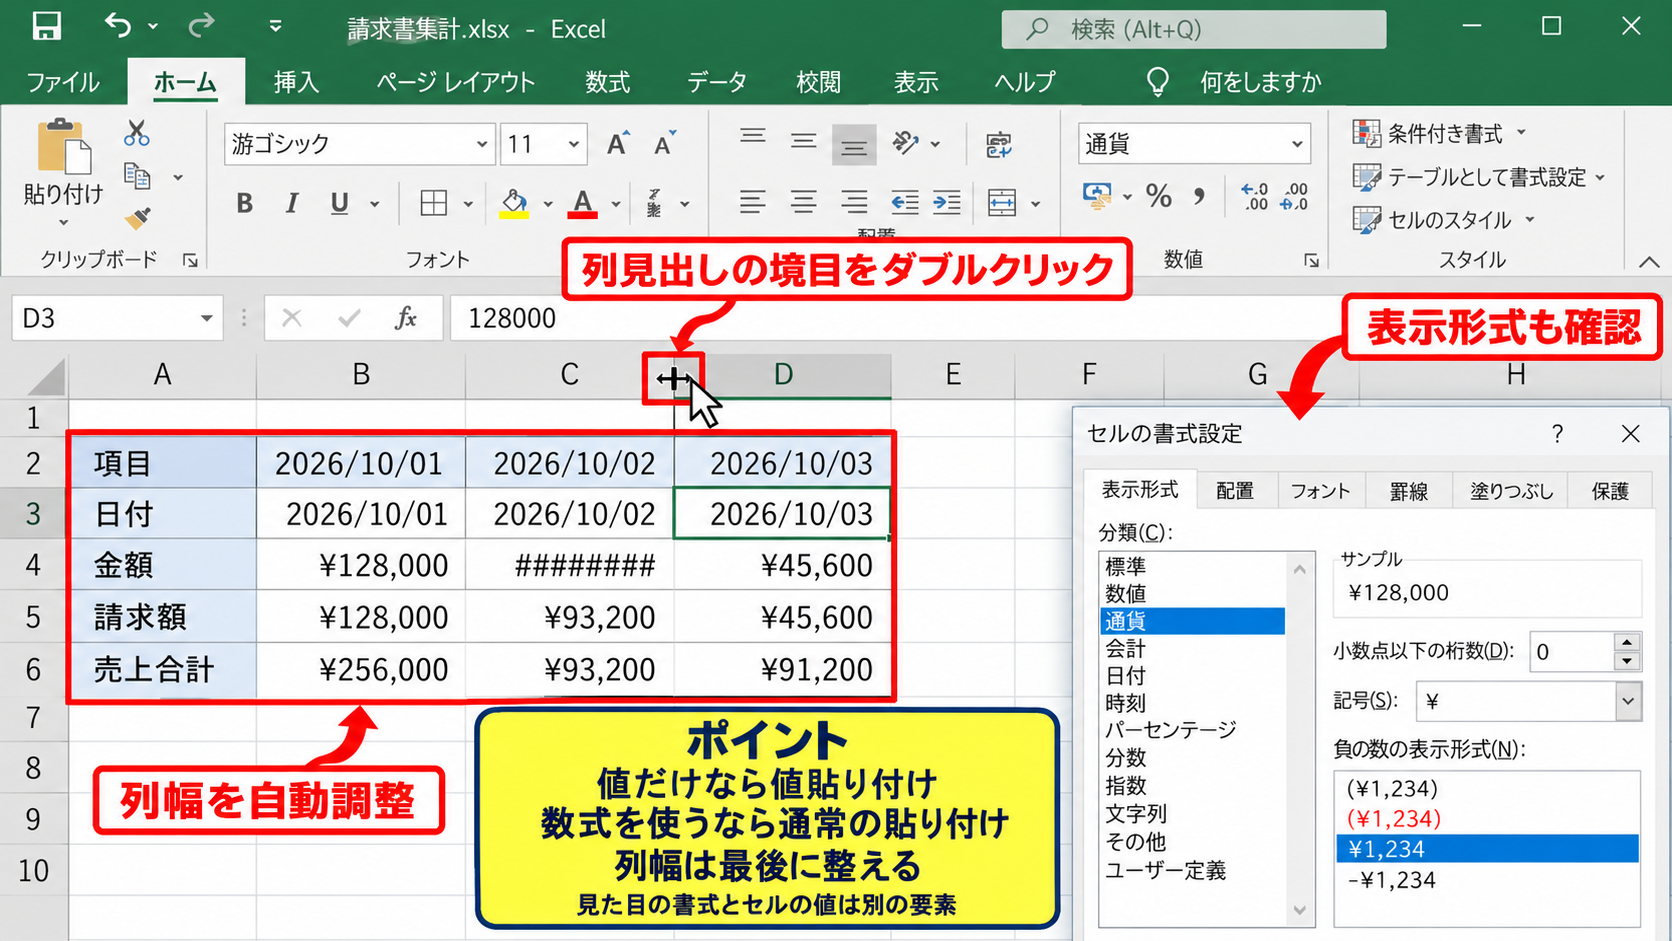
Task: Undo the last action
Action: pyautogui.click(x=118, y=26)
